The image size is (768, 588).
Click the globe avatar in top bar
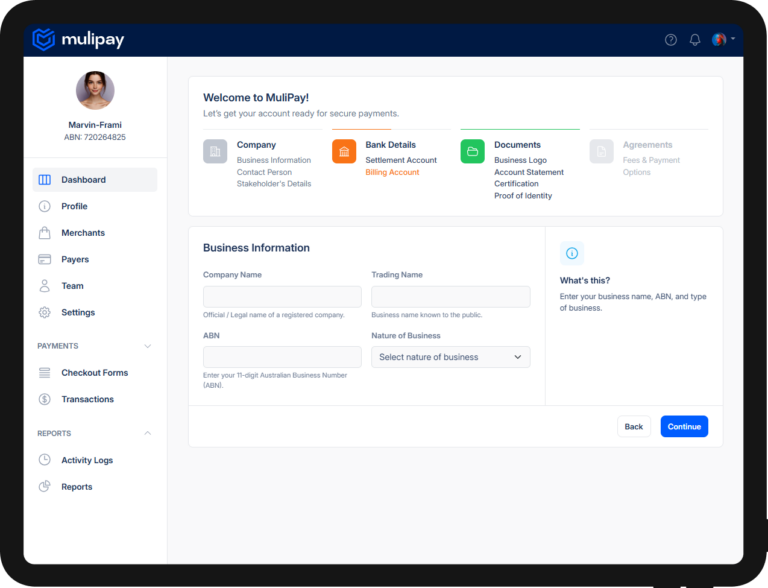click(719, 39)
